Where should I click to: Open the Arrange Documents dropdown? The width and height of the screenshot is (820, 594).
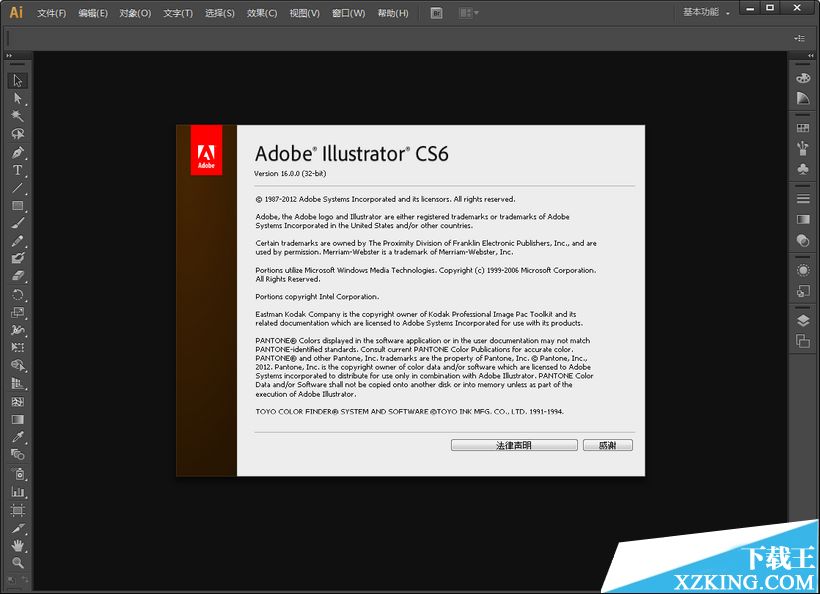point(469,13)
